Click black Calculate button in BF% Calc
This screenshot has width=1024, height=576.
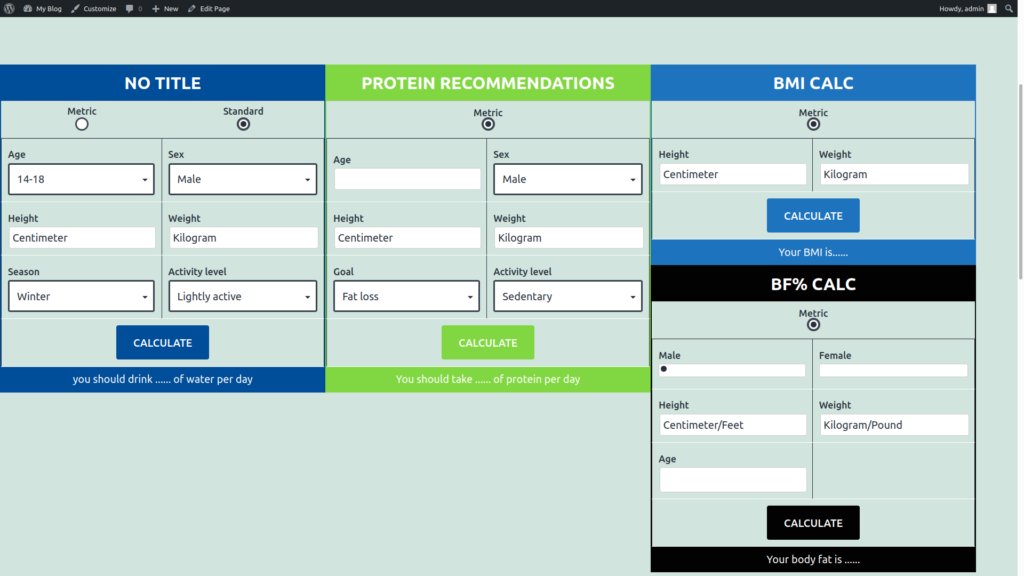coord(813,522)
